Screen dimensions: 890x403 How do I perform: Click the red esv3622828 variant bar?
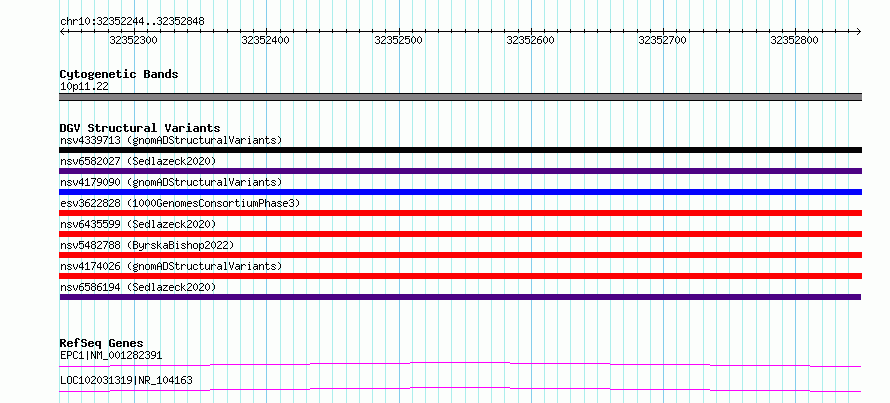tap(460, 213)
